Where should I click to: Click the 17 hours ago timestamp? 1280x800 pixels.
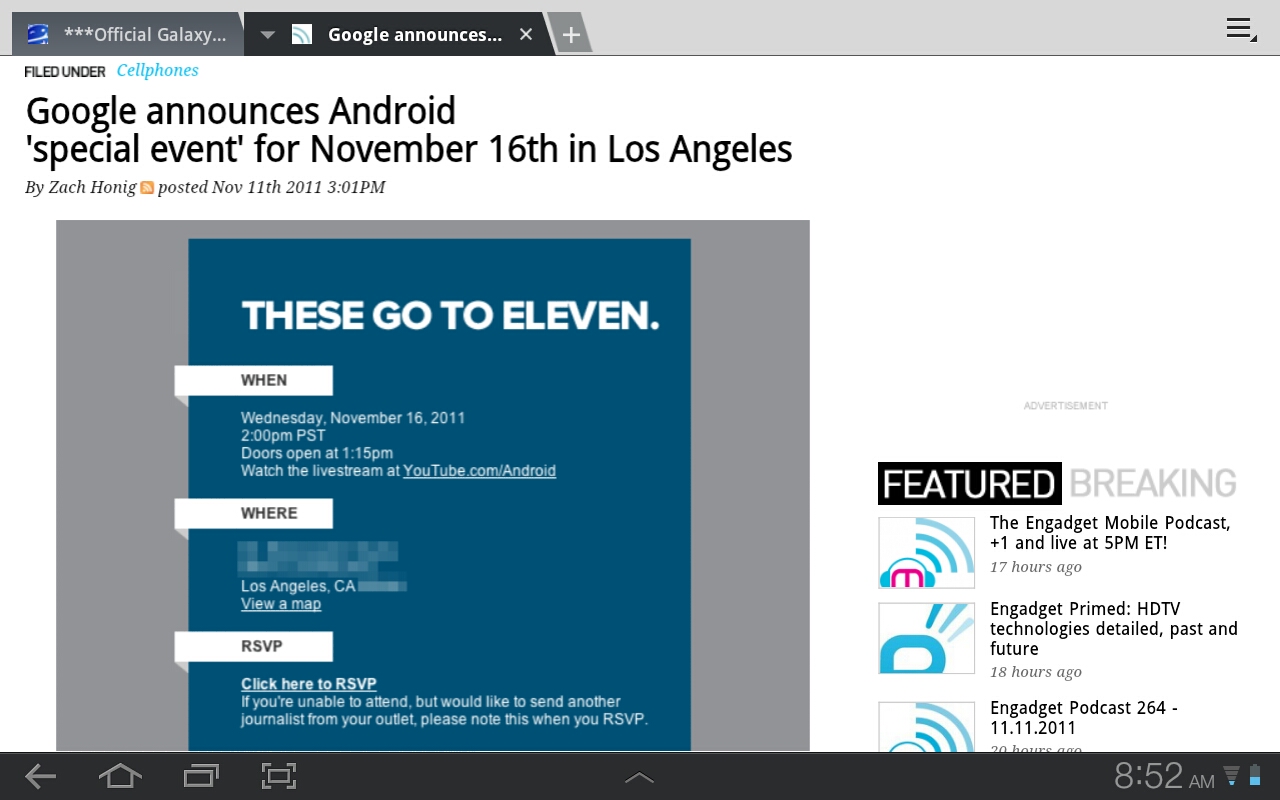click(x=1036, y=567)
